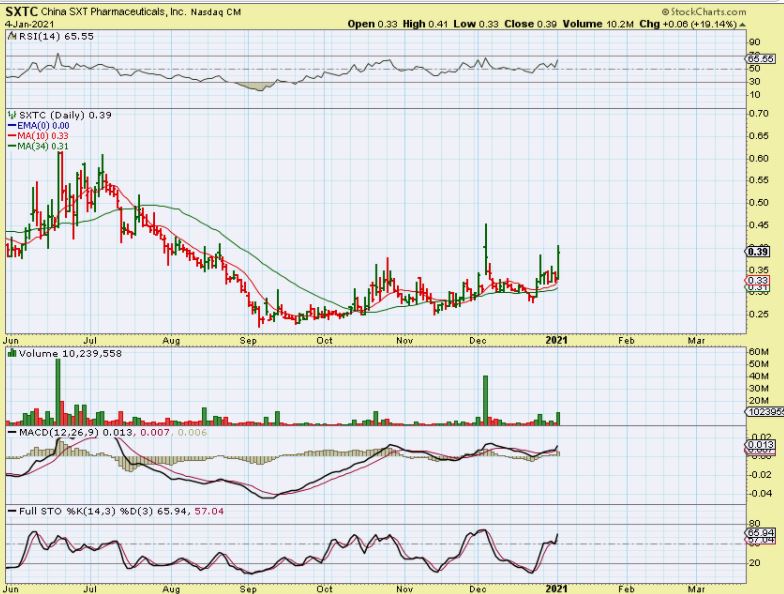Click the Nov label under the price chart
784x594 pixels.
click(404, 341)
